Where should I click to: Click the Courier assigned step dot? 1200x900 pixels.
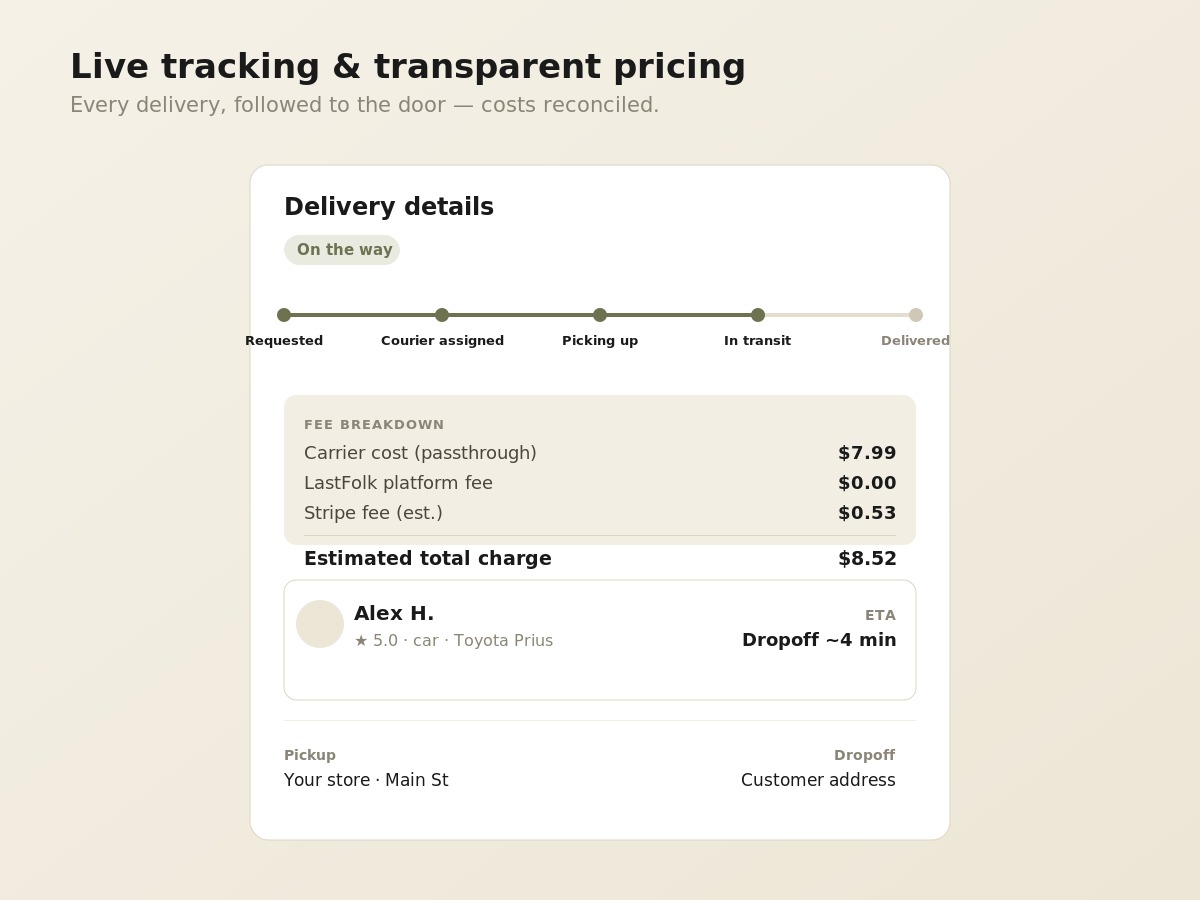tap(442, 315)
